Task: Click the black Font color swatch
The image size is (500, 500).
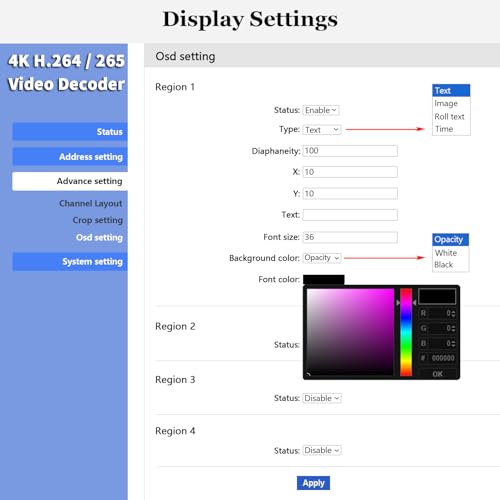Action: 324,280
